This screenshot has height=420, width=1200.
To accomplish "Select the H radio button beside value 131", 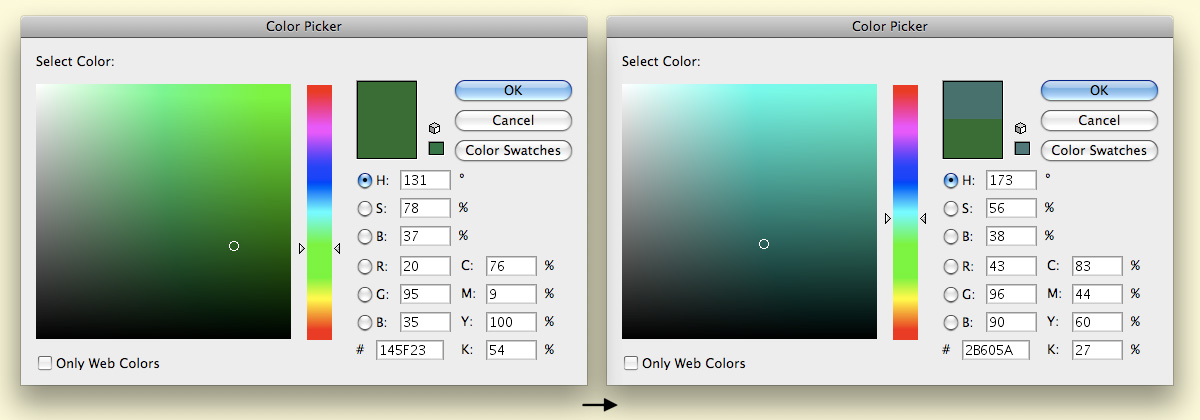I will tap(365, 181).
